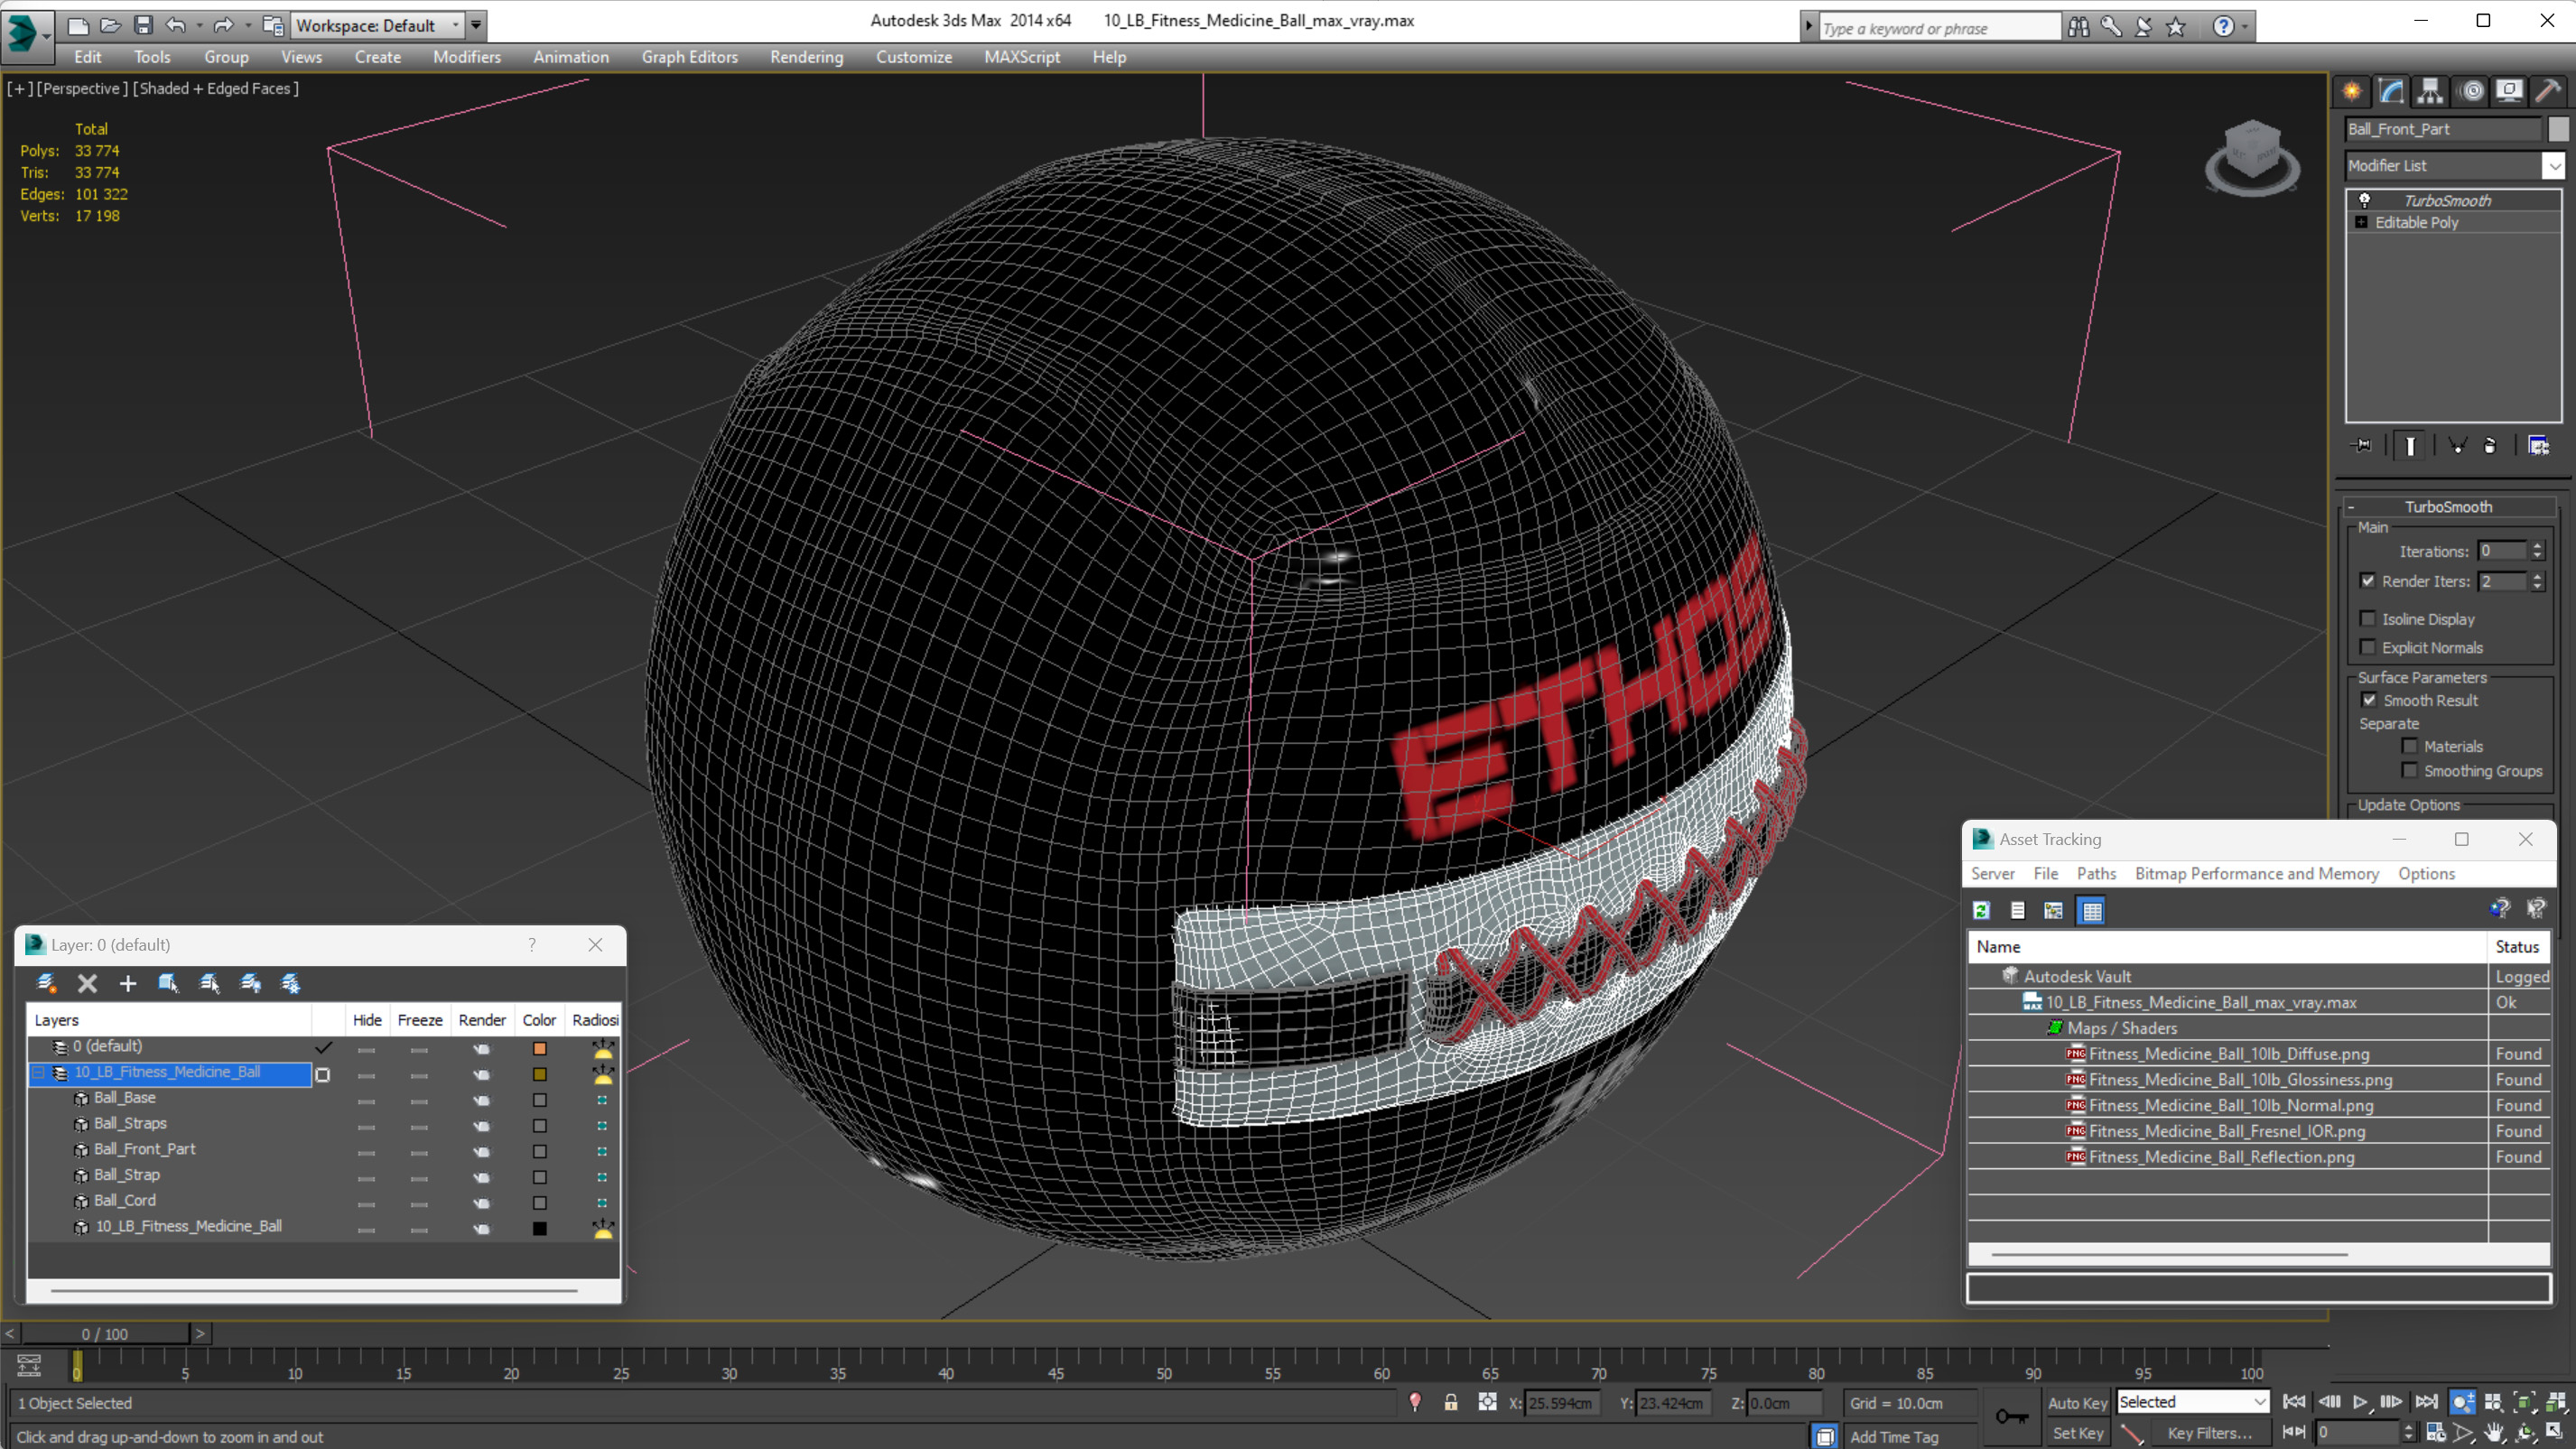Toggle Show End Result icon in modifier stack
This screenshot has width=2576, height=1449.
2410,445
